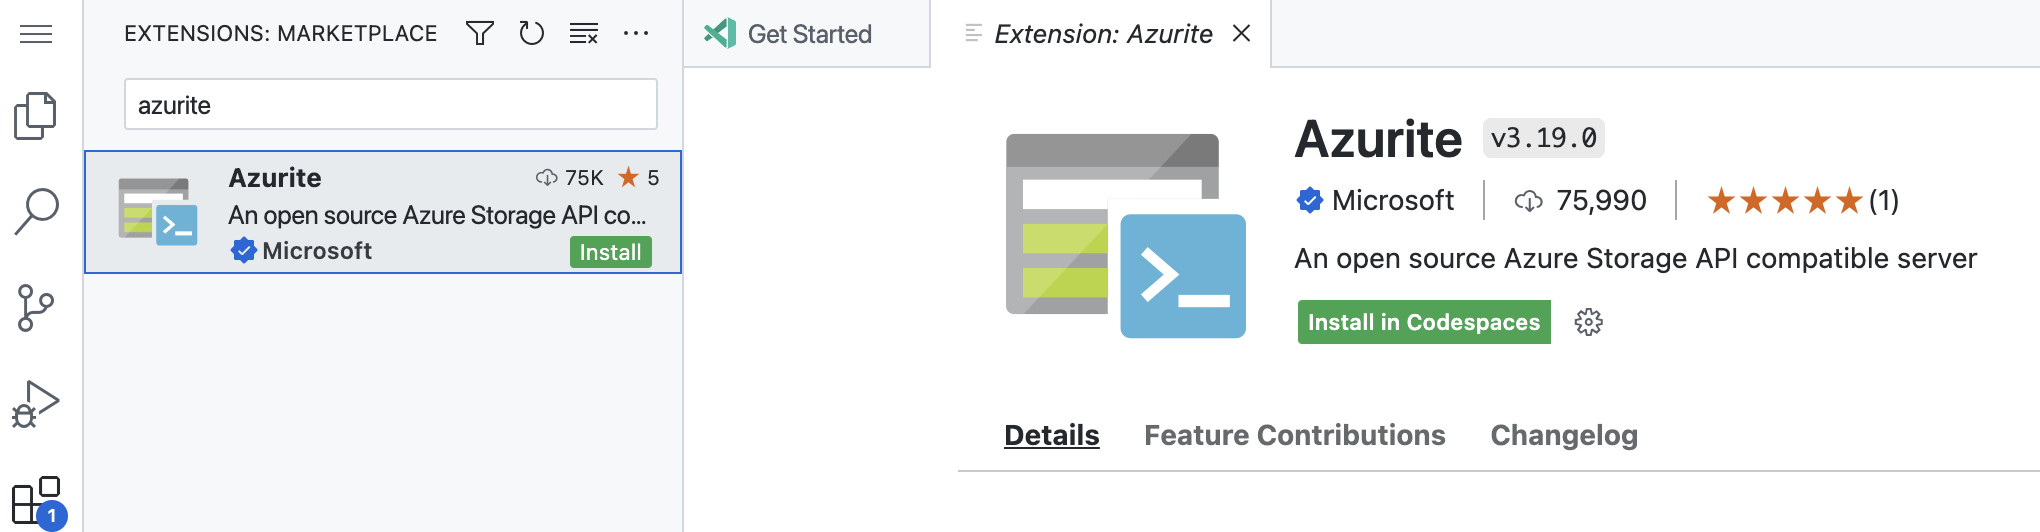The height and width of the screenshot is (532, 2040).
Task: Refresh the extensions list
Action: point(532,34)
